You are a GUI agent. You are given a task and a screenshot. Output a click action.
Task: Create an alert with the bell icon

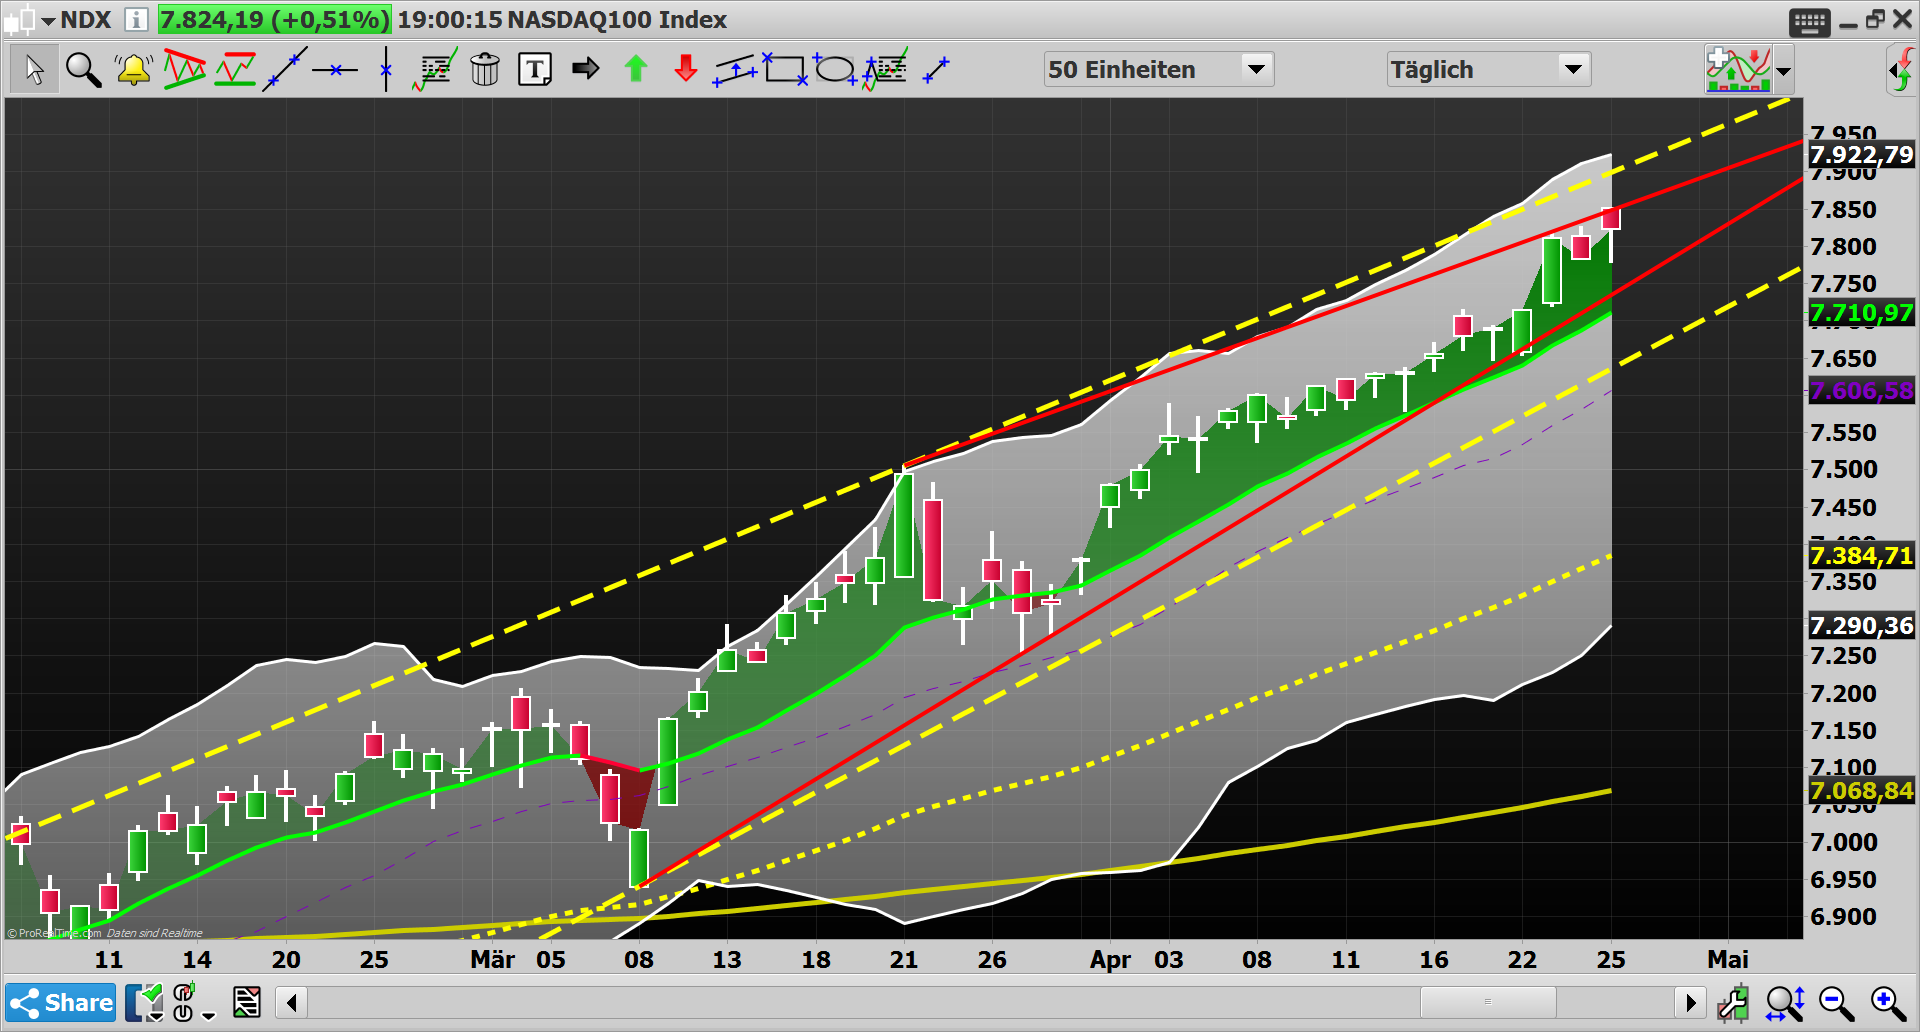pos(133,69)
